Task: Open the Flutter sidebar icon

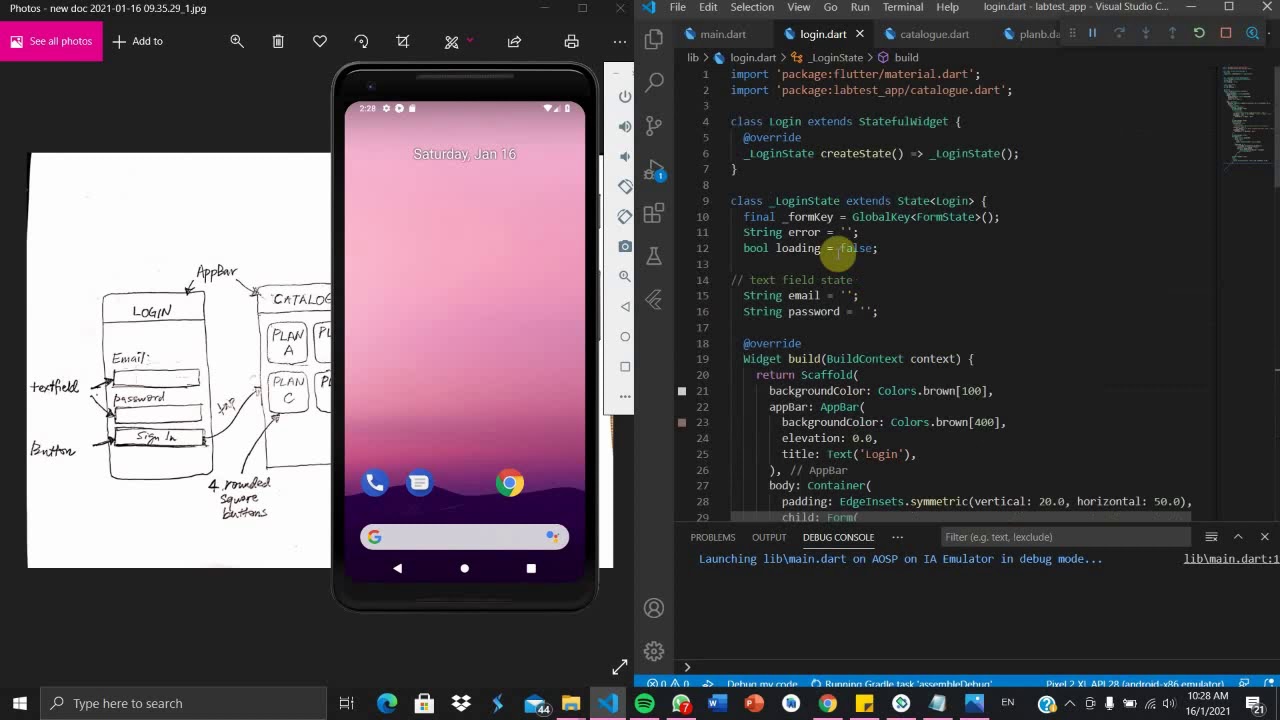Action: (x=654, y=299)
